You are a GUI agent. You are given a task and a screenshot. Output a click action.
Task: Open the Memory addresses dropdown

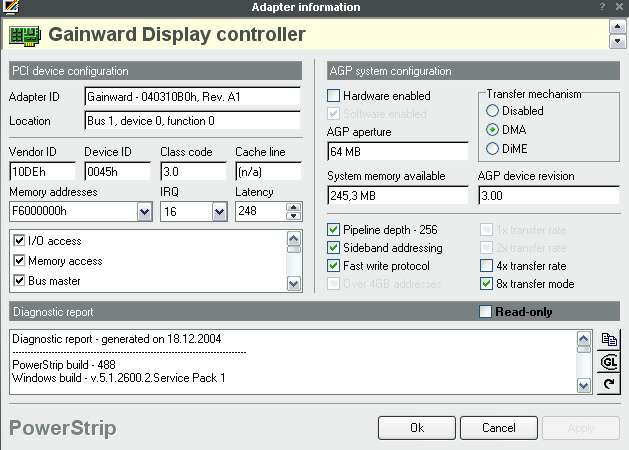point(145,212)
